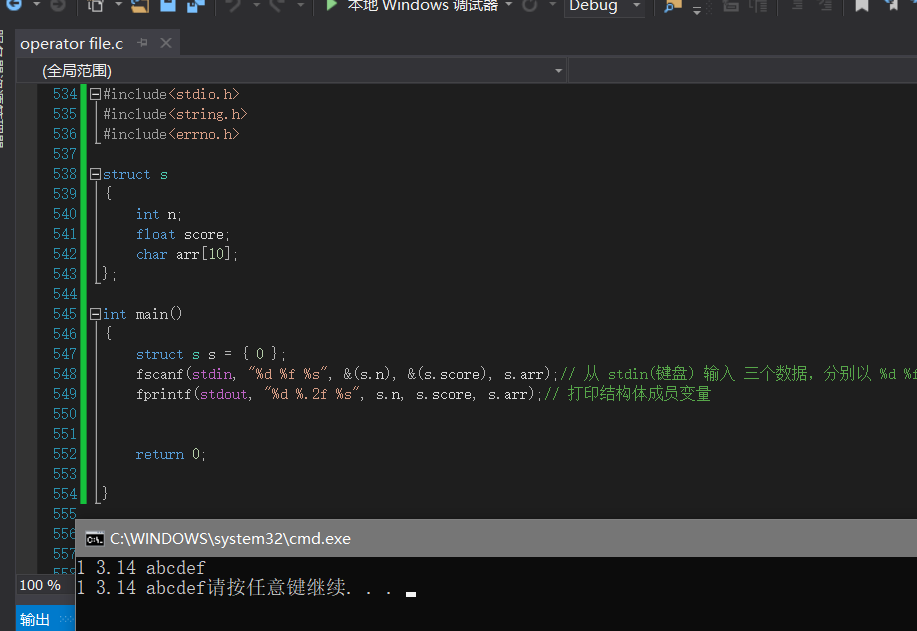Click the #include<stdio.h> line
Viewport: 917px width, 631px height.
(171, 94)
